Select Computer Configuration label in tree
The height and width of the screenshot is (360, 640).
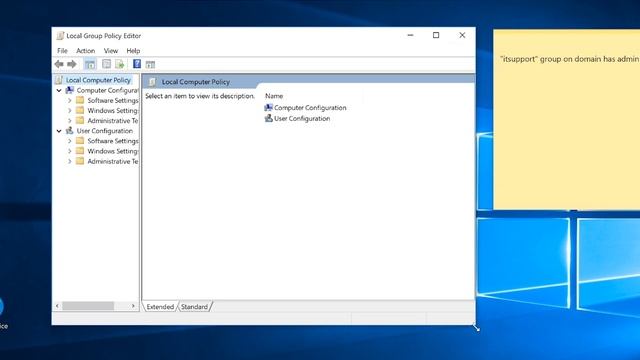(107, 90)
